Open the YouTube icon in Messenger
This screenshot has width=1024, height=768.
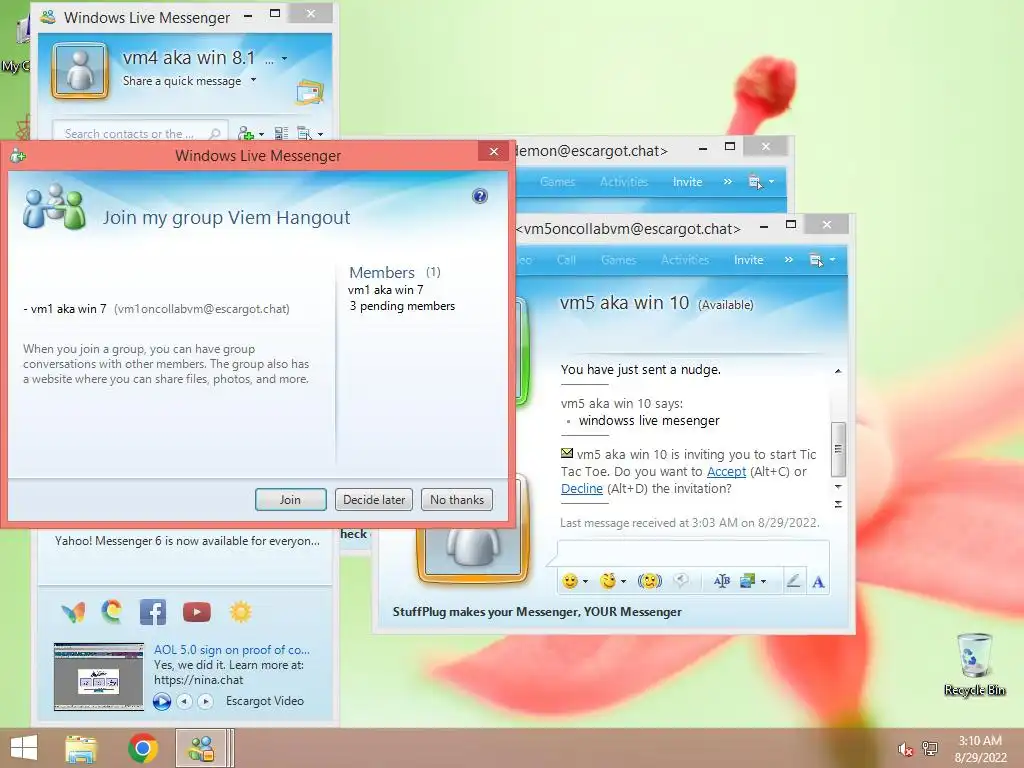197,612
